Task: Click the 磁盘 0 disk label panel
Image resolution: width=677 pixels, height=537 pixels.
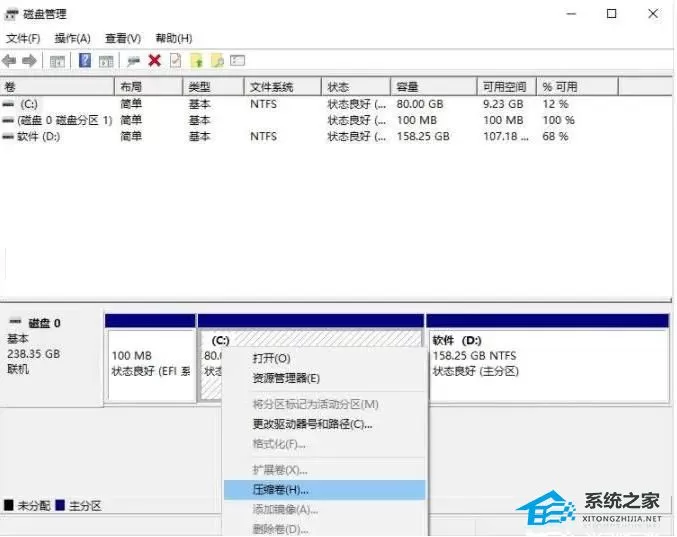Action: pos(52,357)
